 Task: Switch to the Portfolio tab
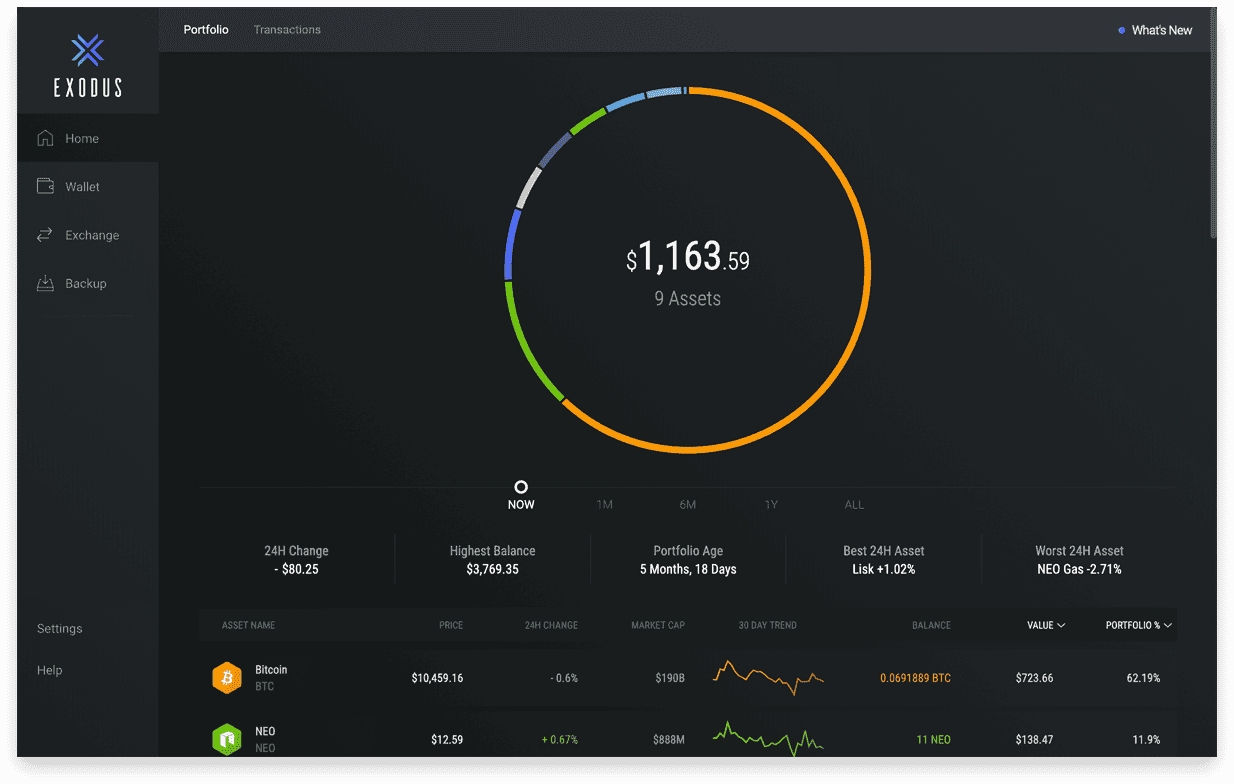click(206, 30)
